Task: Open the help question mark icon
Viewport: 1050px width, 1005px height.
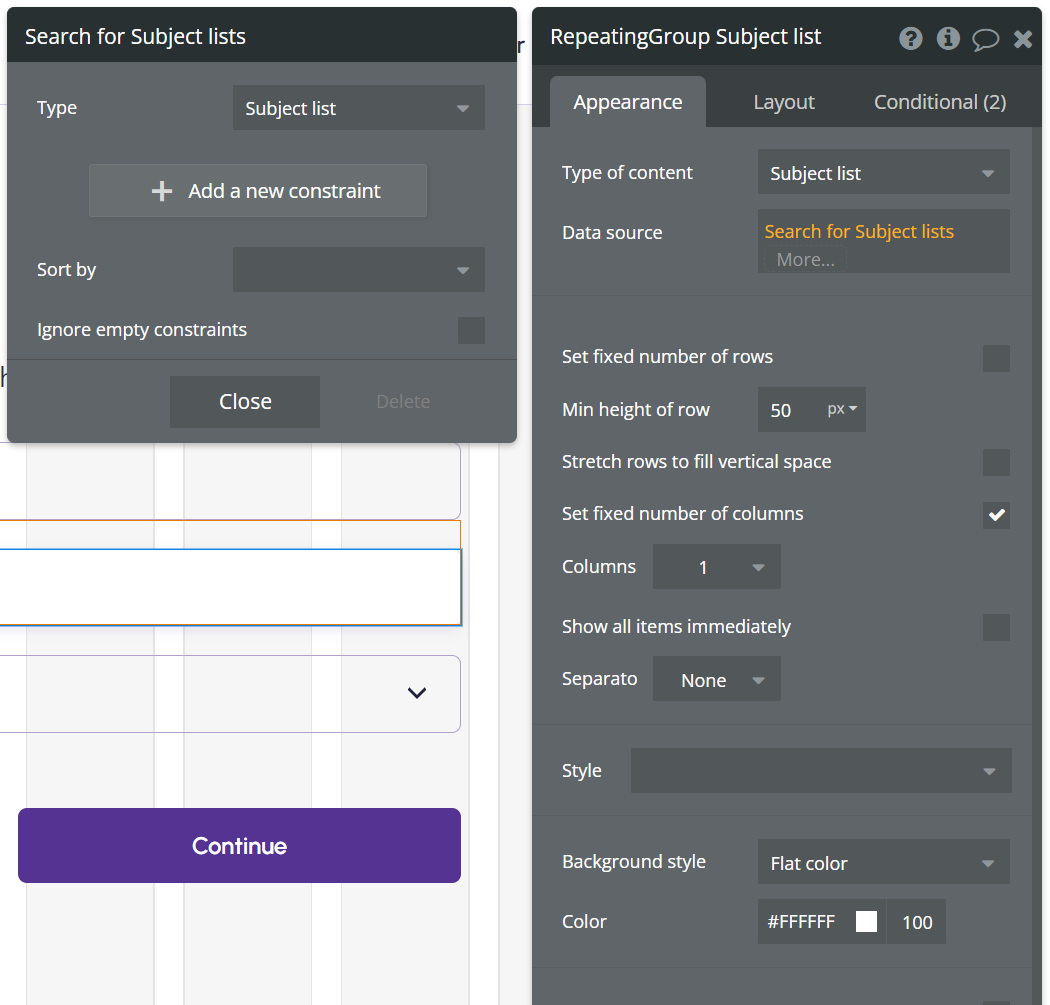Action: click(910, 39)
